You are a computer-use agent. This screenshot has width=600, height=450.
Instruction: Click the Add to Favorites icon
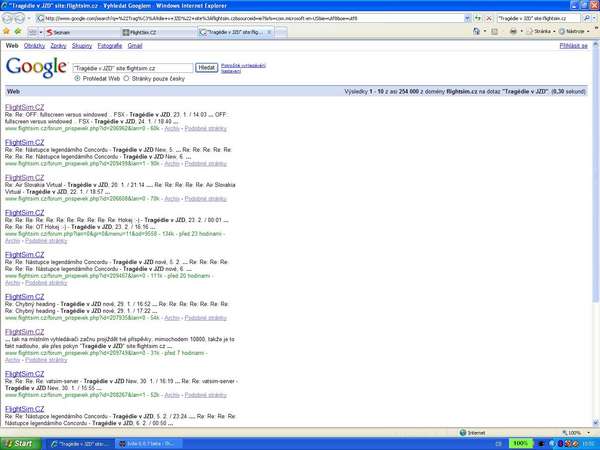(18, 31)
